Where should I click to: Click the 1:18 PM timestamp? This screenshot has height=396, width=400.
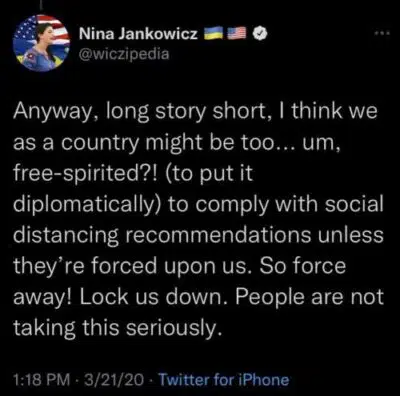click(x=42, y=380)
